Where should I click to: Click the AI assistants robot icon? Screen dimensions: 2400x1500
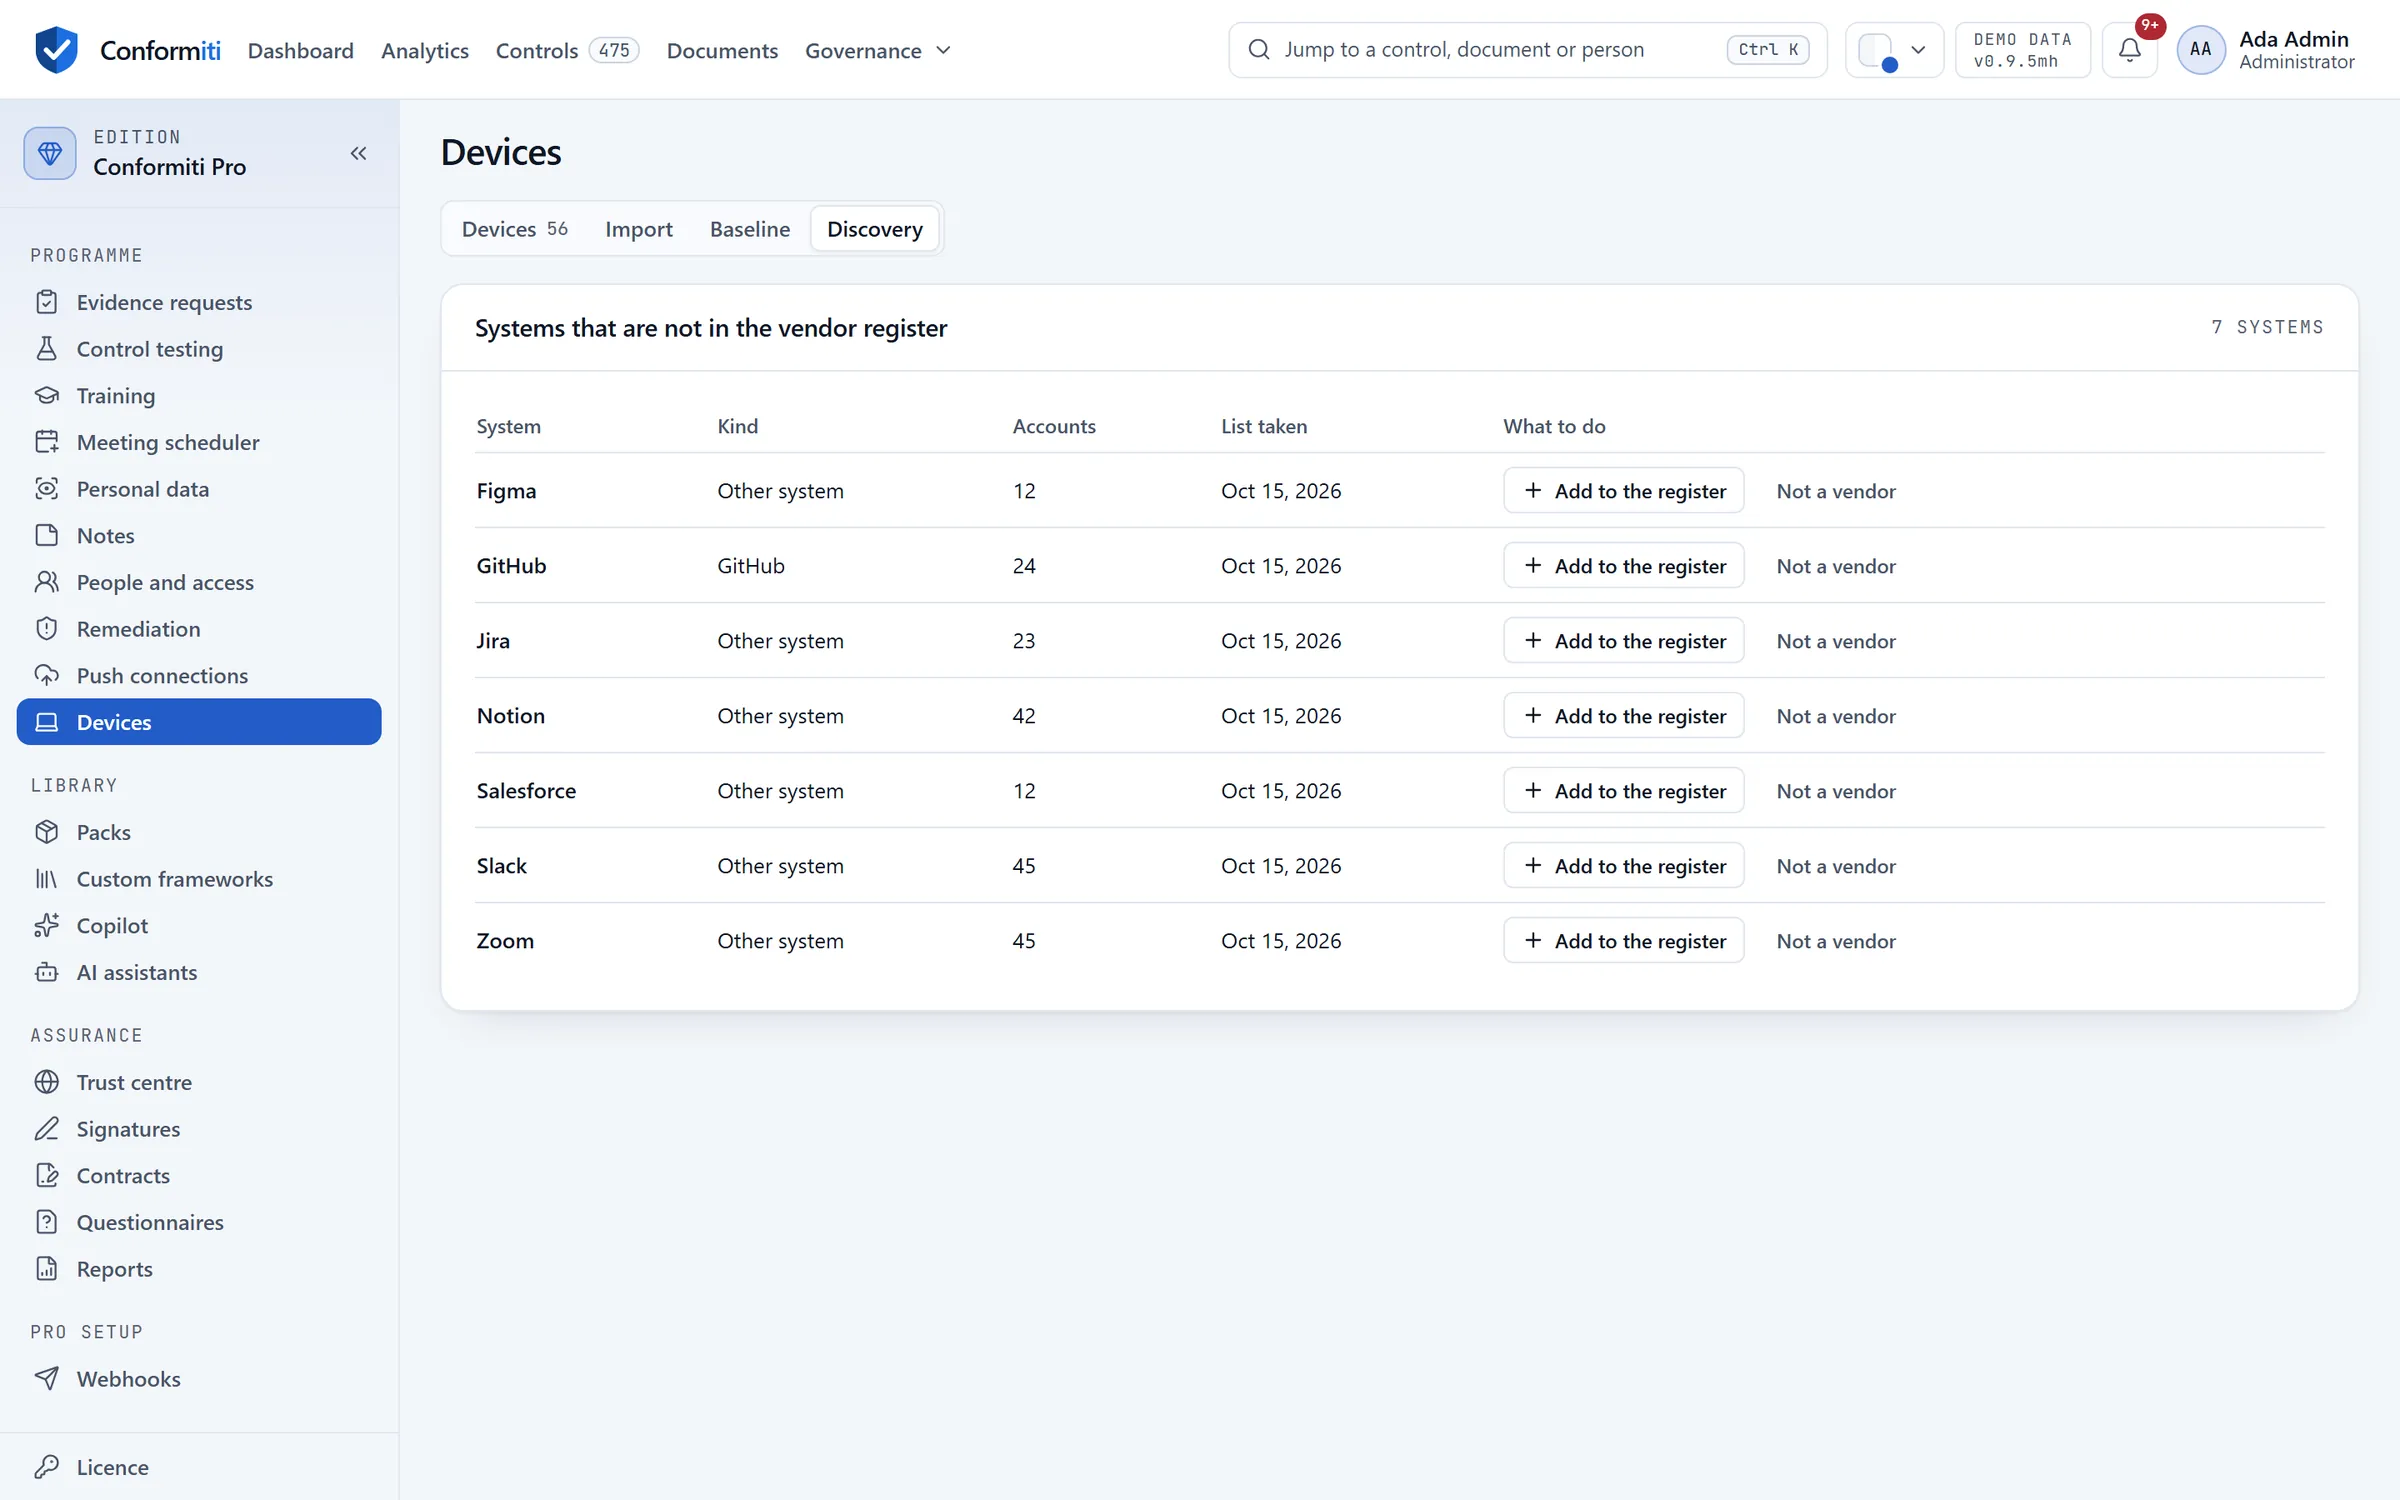coord(47,972)
